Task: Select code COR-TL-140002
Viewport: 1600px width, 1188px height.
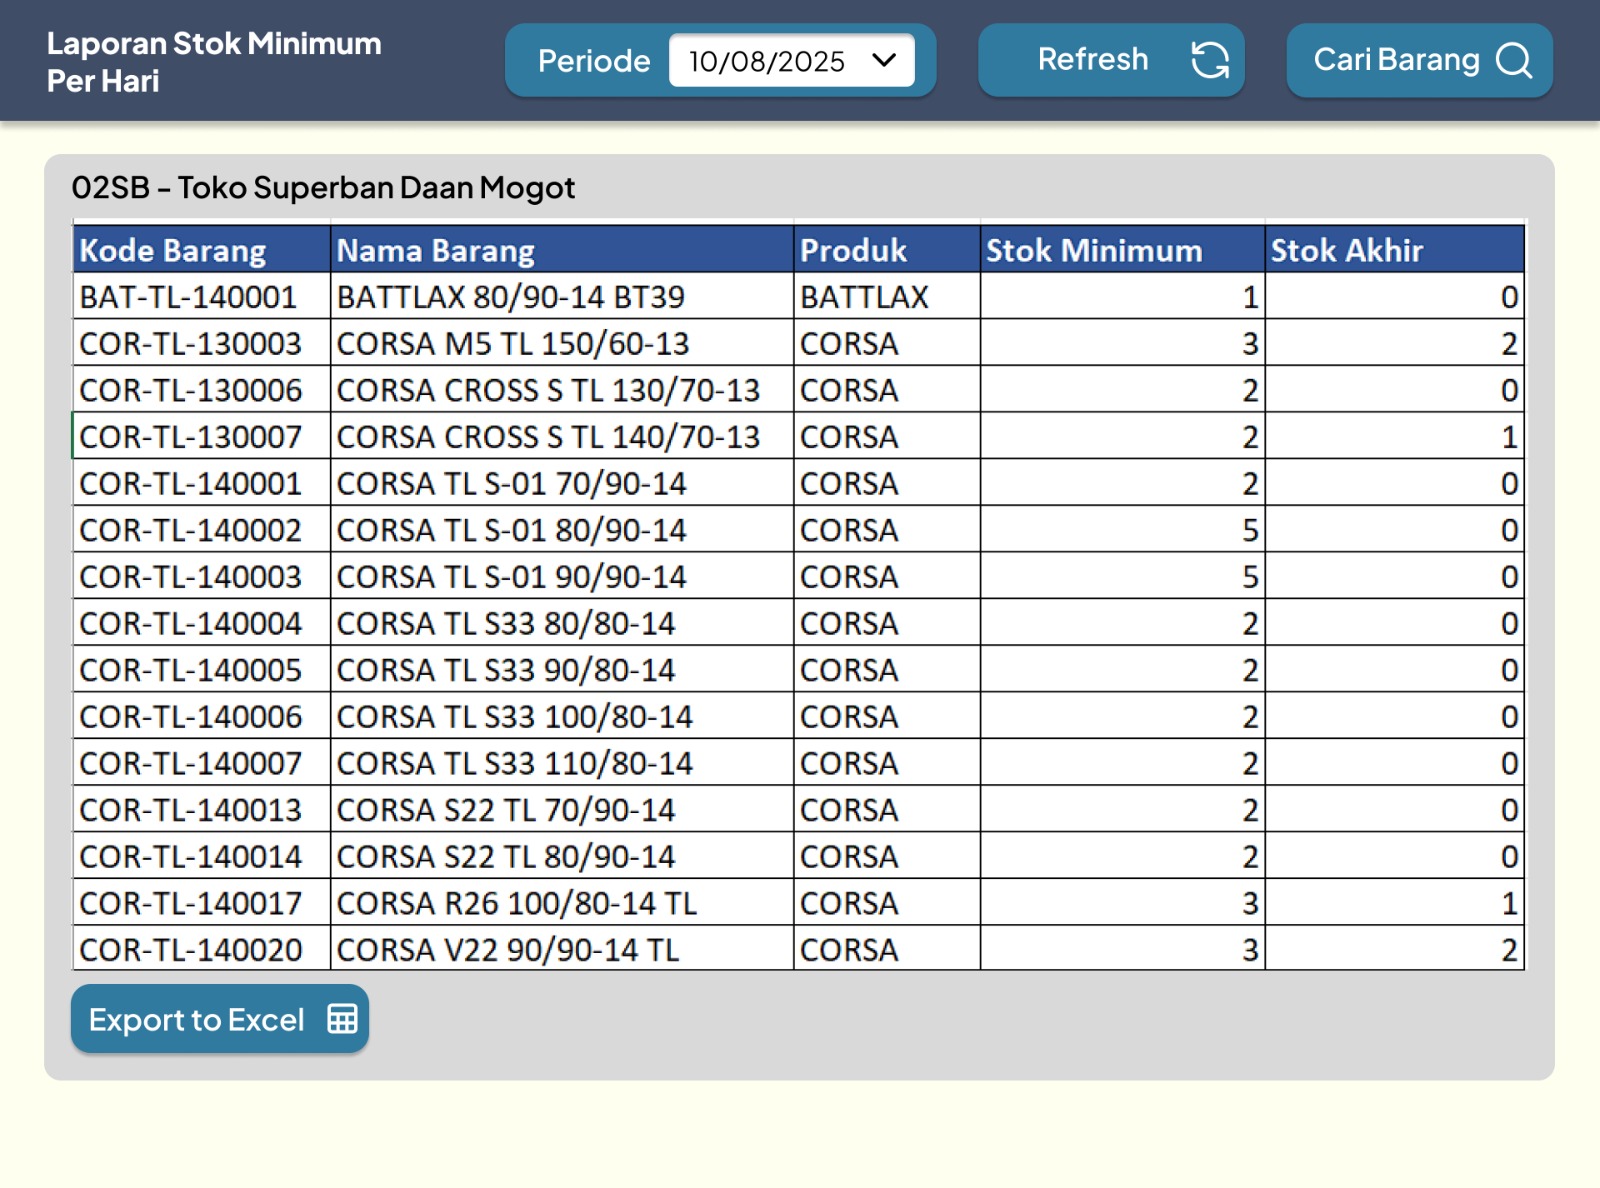Action: click(201, 530)
